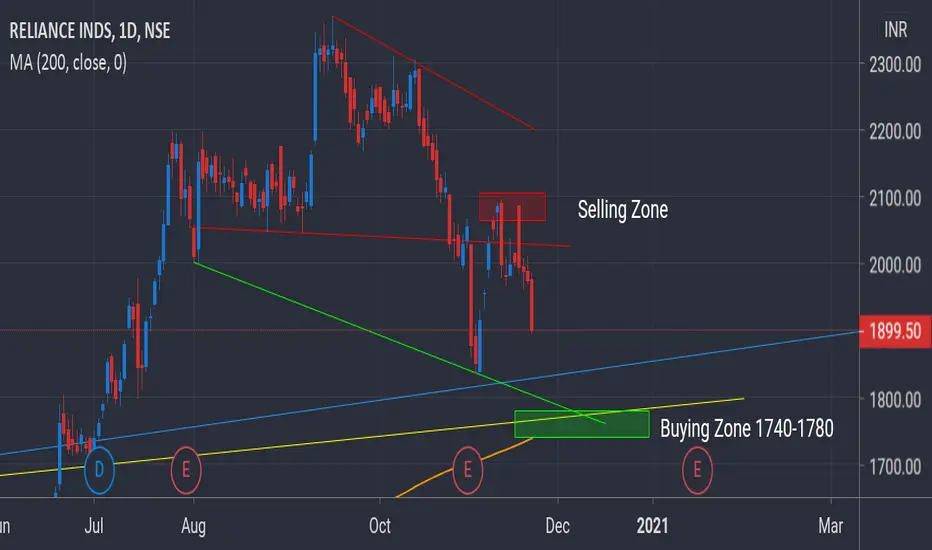Click the Buying Zone 1740-1780 text label
This screenshot has width=932, height=550.
747,428
